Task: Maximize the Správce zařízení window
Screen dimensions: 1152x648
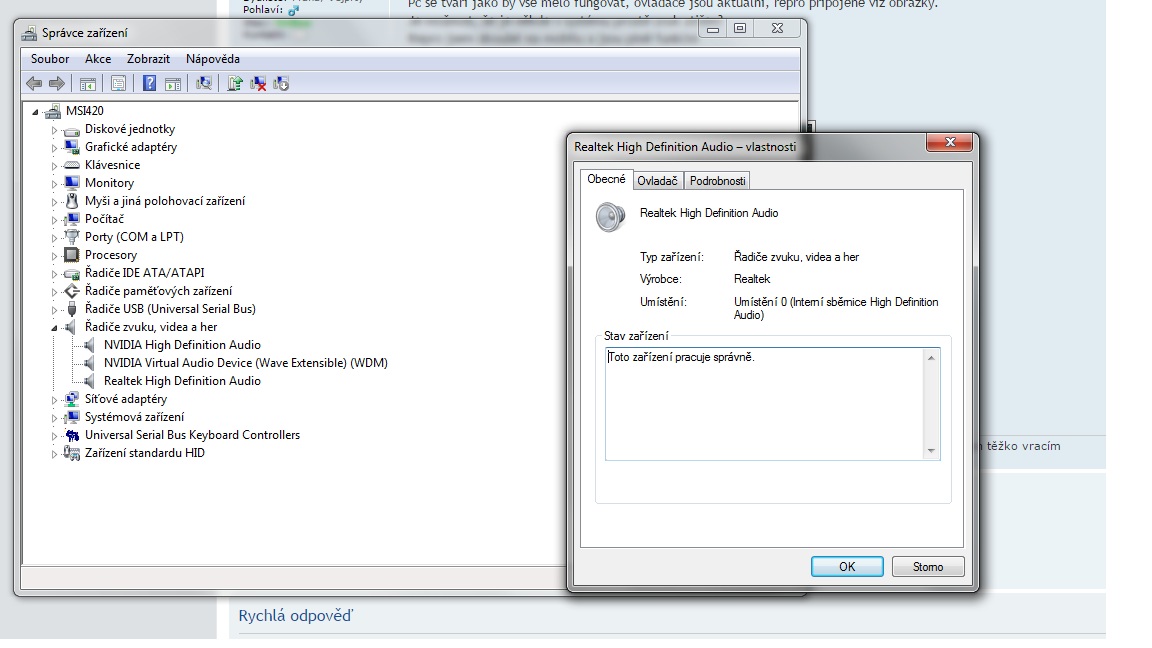Action: pyautogui.click(x=740, y=28)
